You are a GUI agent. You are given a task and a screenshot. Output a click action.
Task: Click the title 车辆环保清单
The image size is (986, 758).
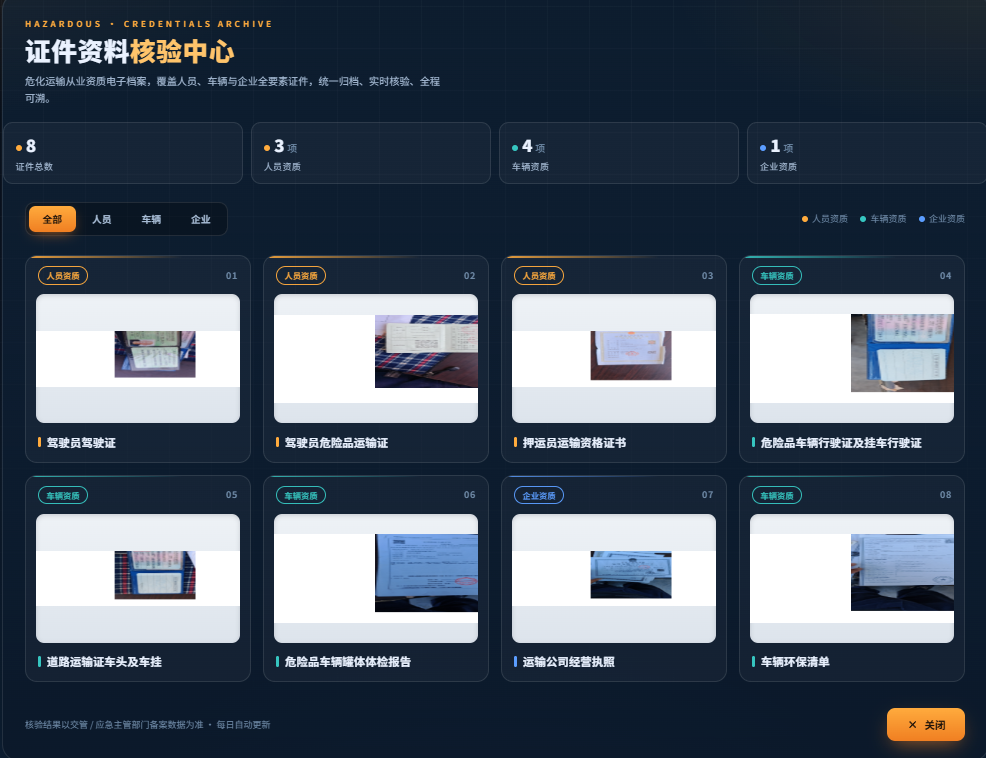[795, 662]
